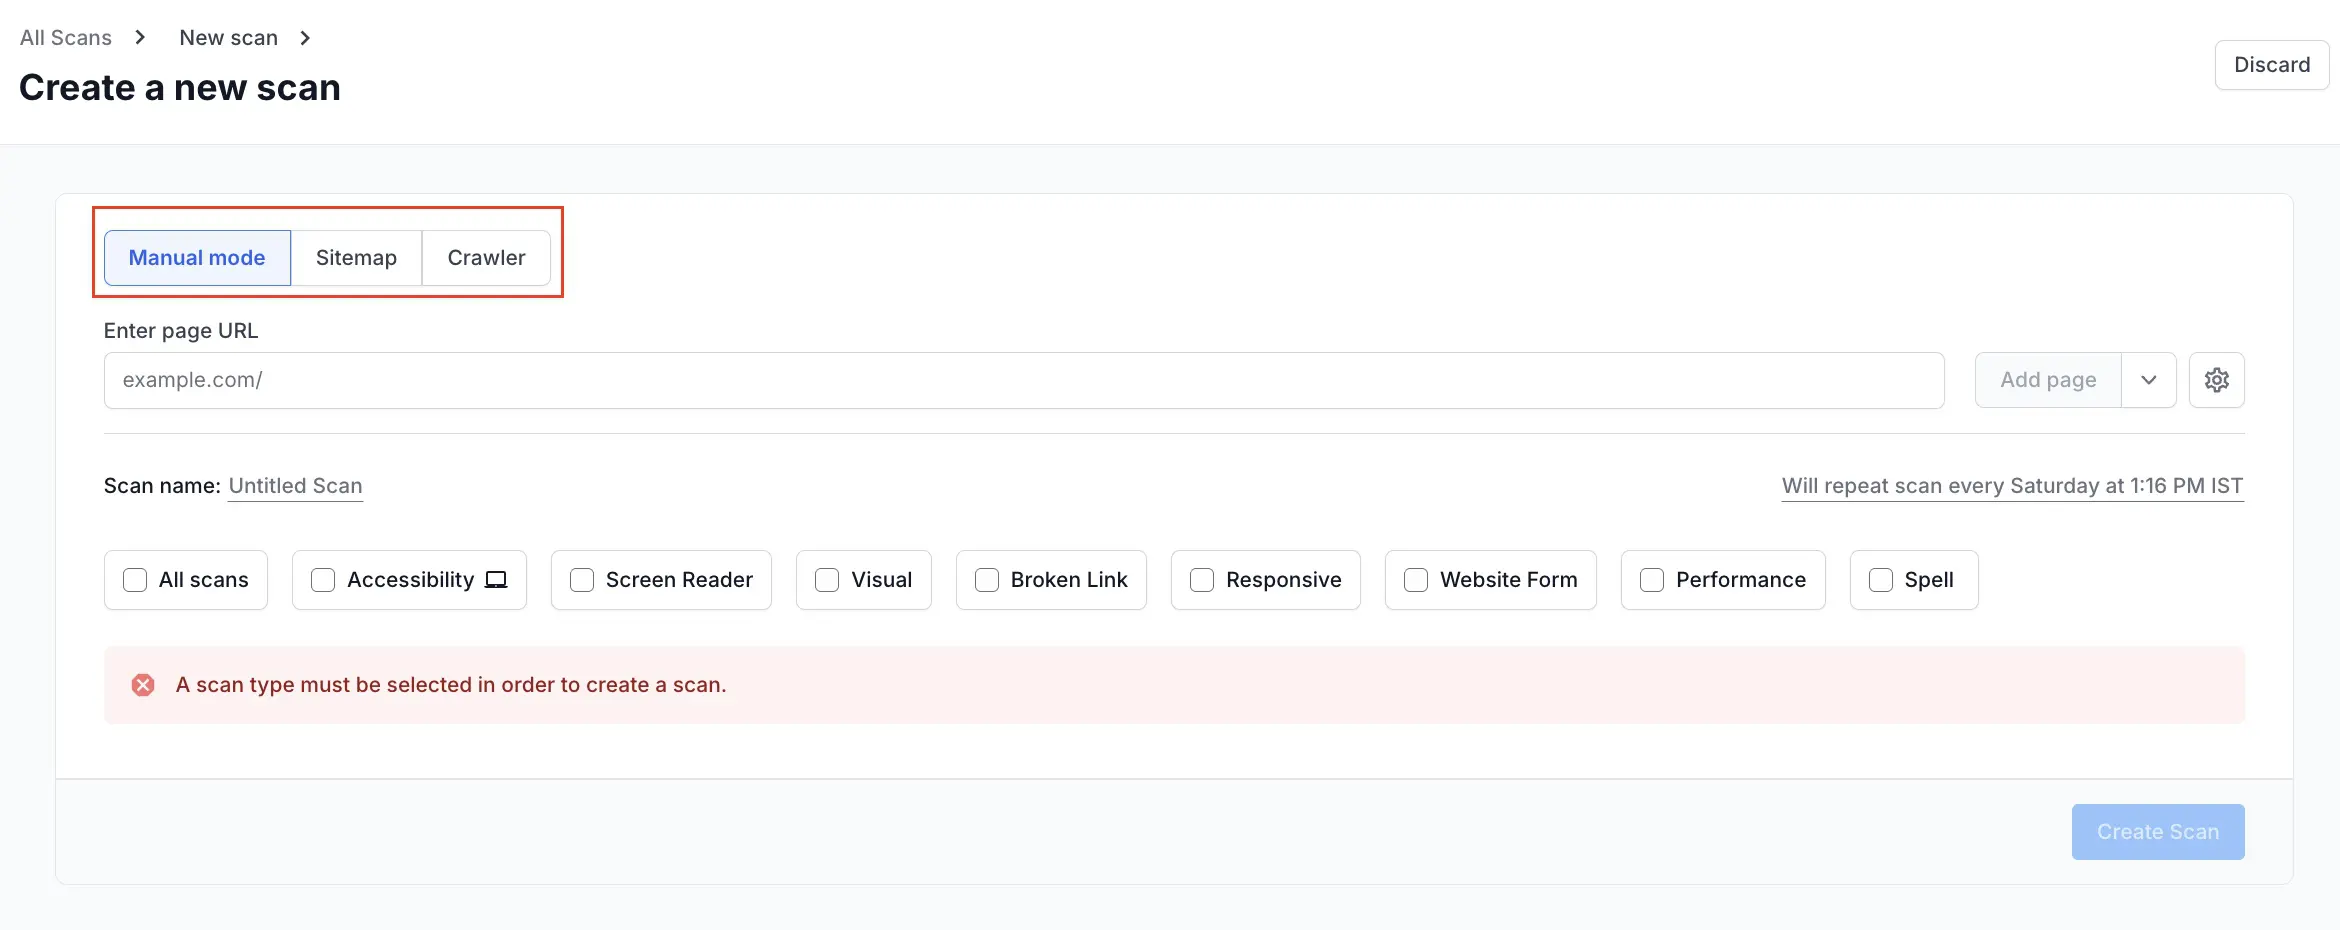The height and width of the screenshot is (930, 2340).
Task: Go to All Scans breadcrumb
Action: (66, 38)
